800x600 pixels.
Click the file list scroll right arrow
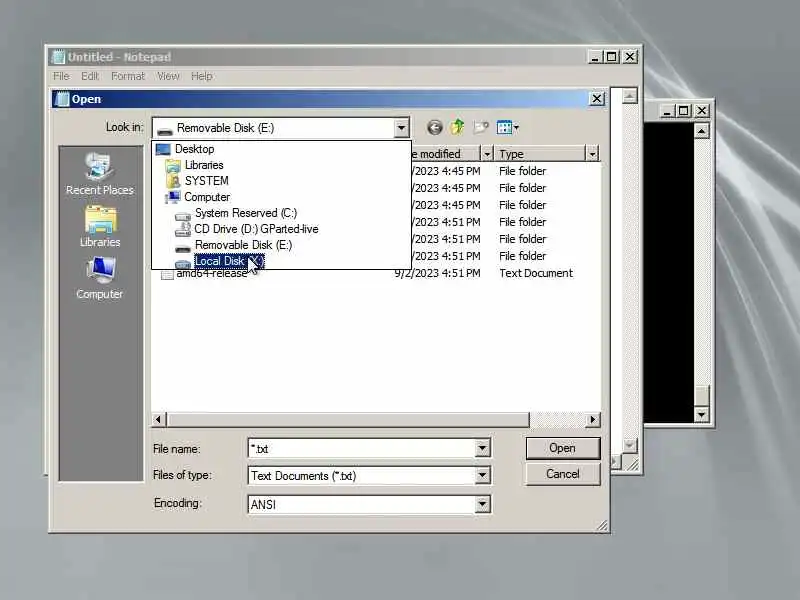click(x=593, y=419)
